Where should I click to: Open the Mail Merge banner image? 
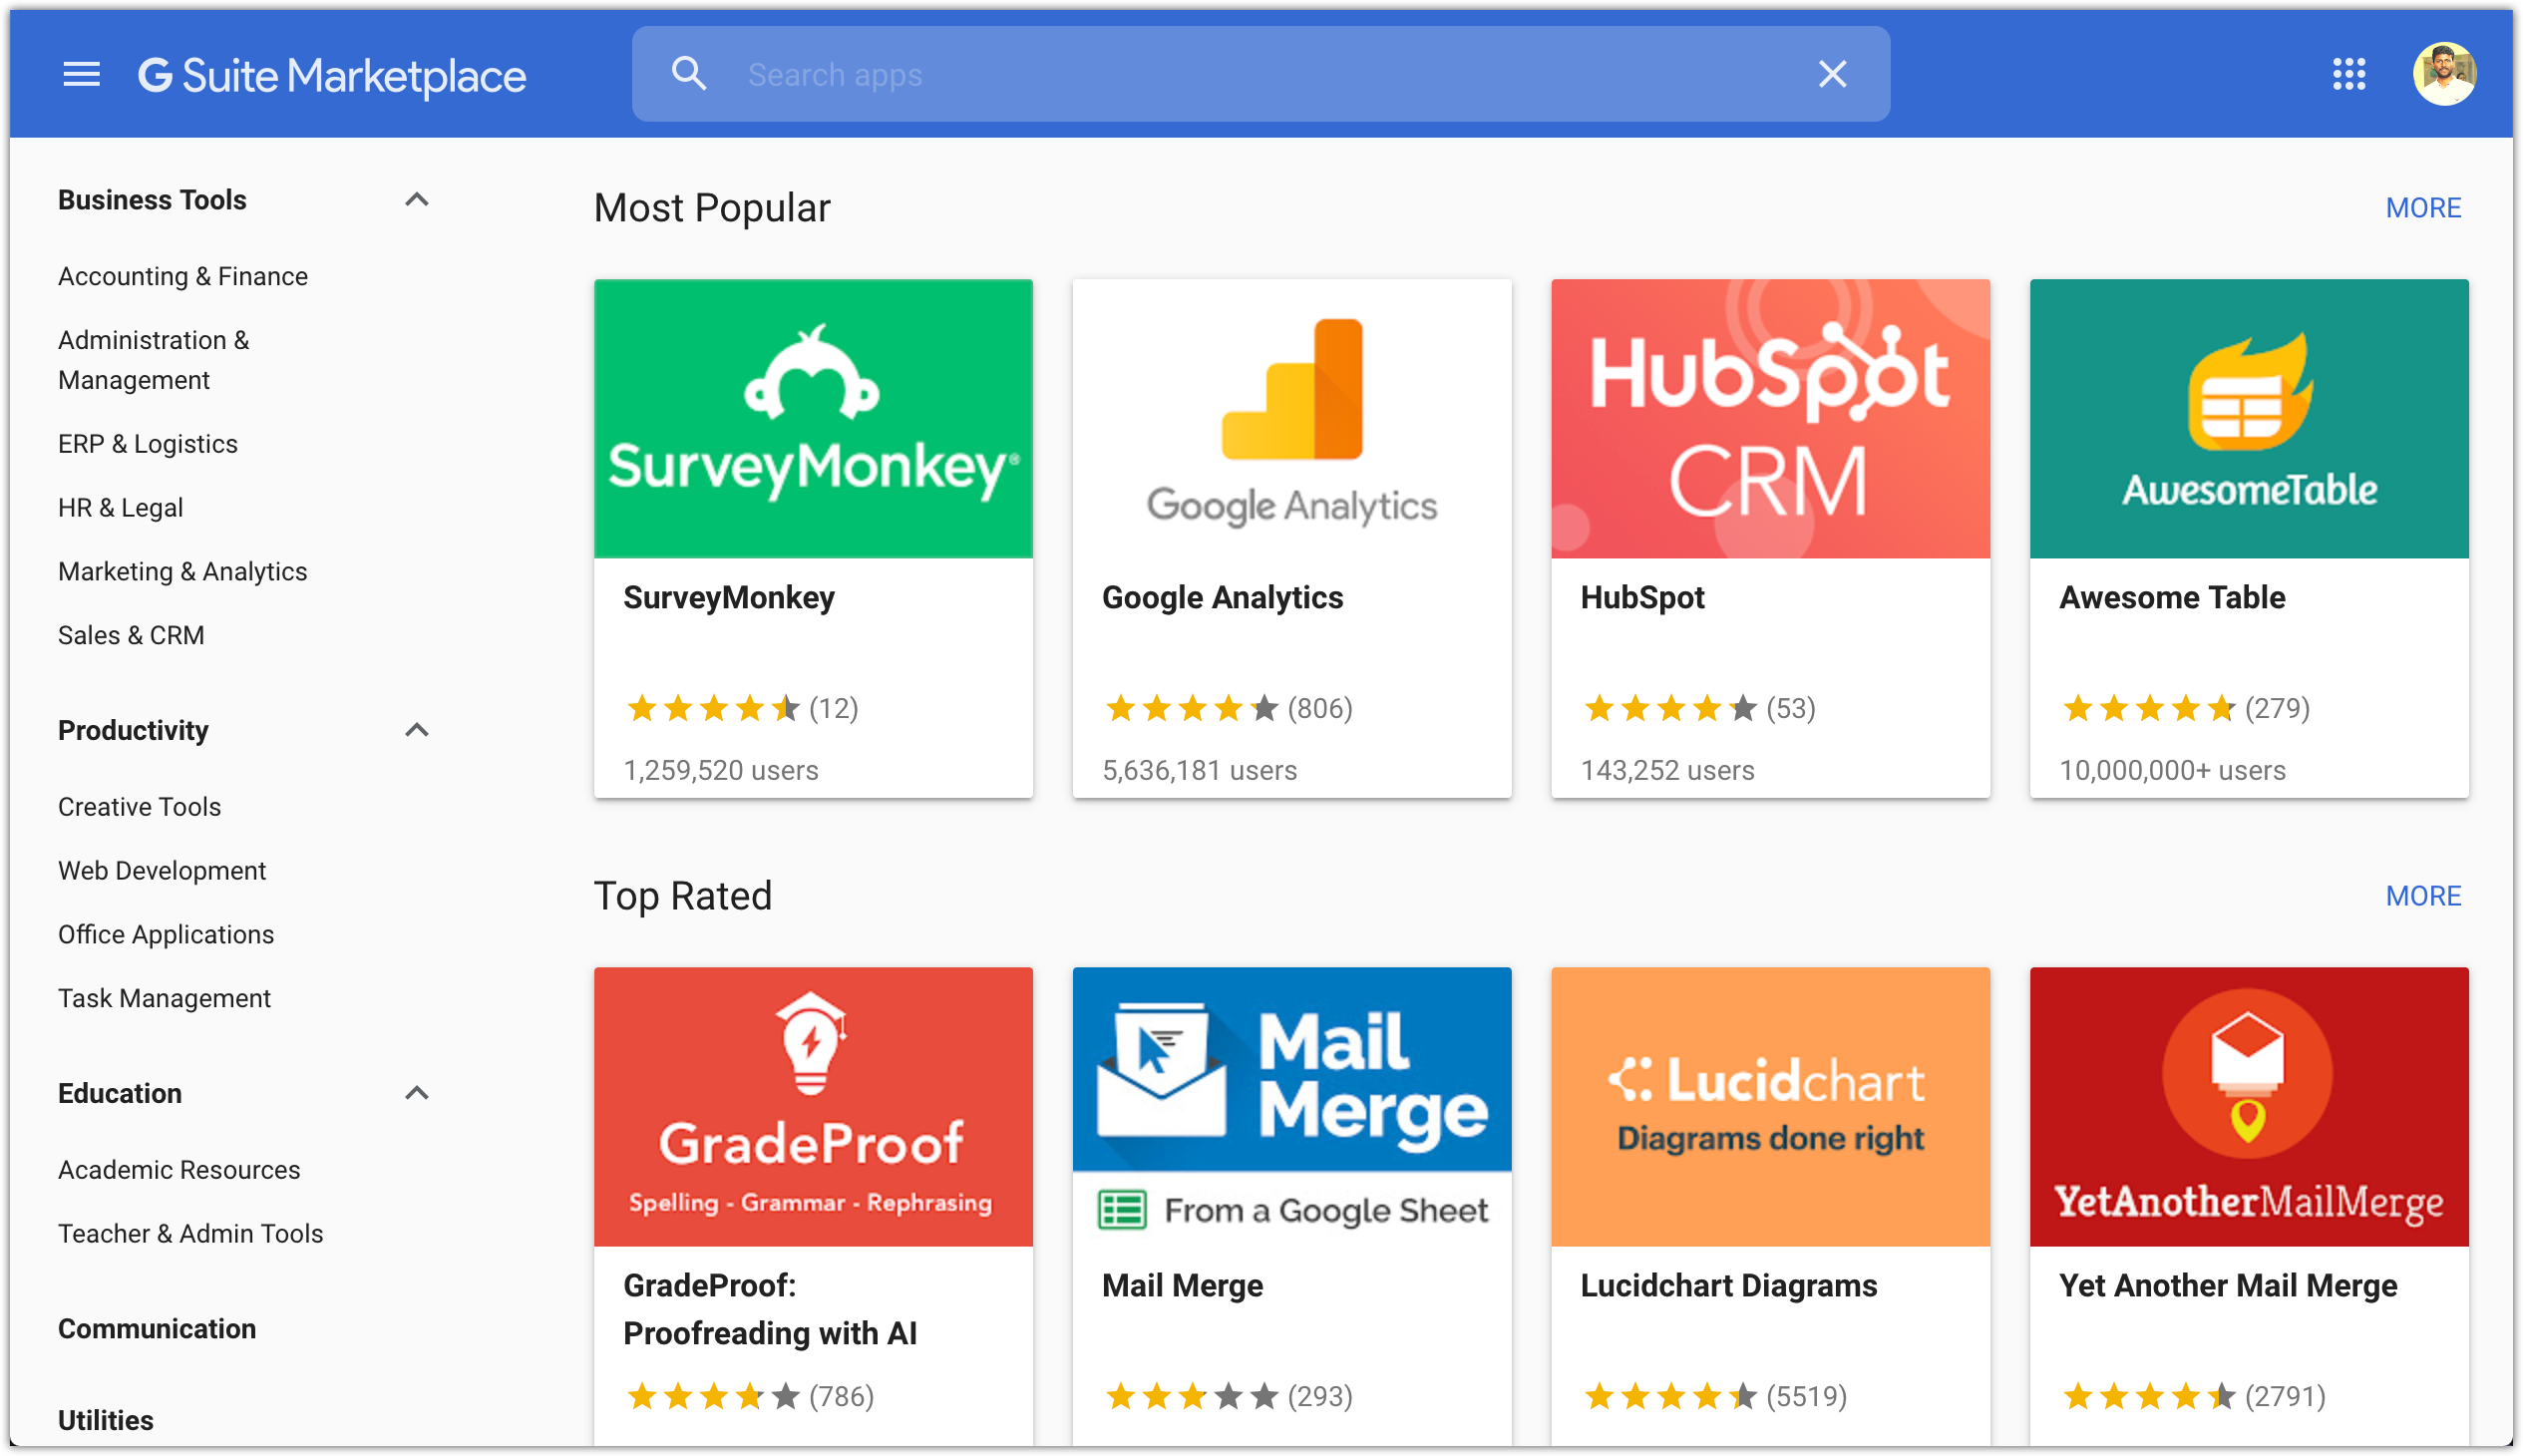pyautogui.click(x=1291, y=1107)
